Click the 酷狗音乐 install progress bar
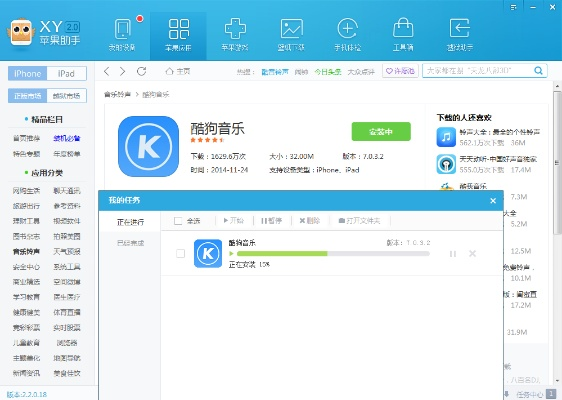 coord(333,254)
